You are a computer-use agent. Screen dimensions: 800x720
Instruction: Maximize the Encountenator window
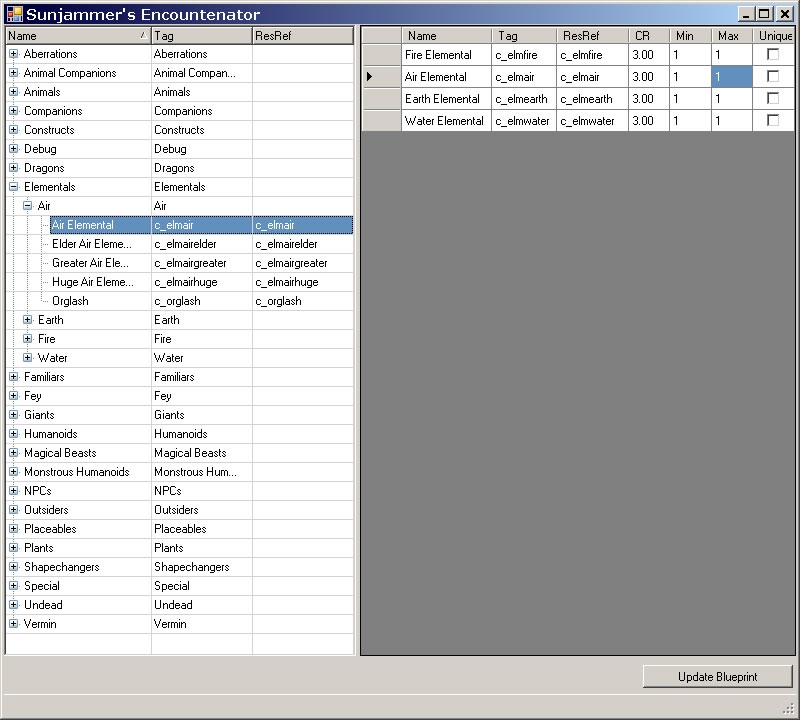click(765, 14)
